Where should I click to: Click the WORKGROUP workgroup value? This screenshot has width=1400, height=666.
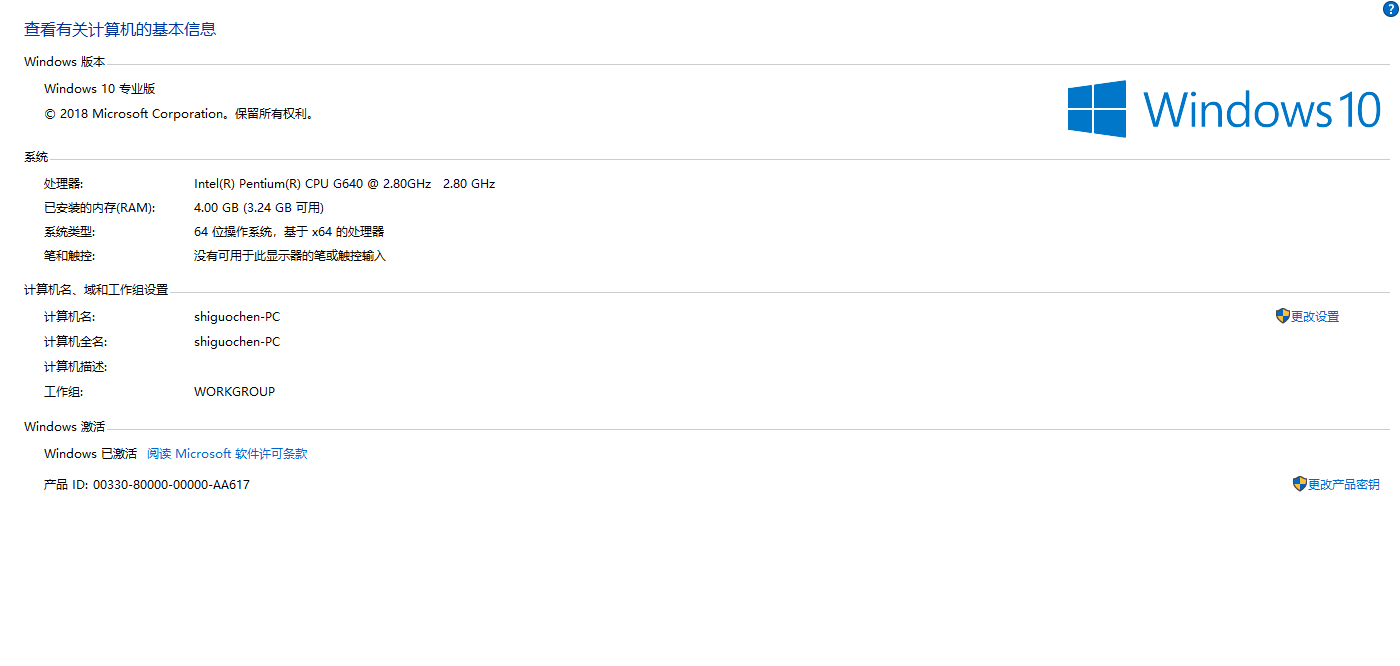coord(234,392)
